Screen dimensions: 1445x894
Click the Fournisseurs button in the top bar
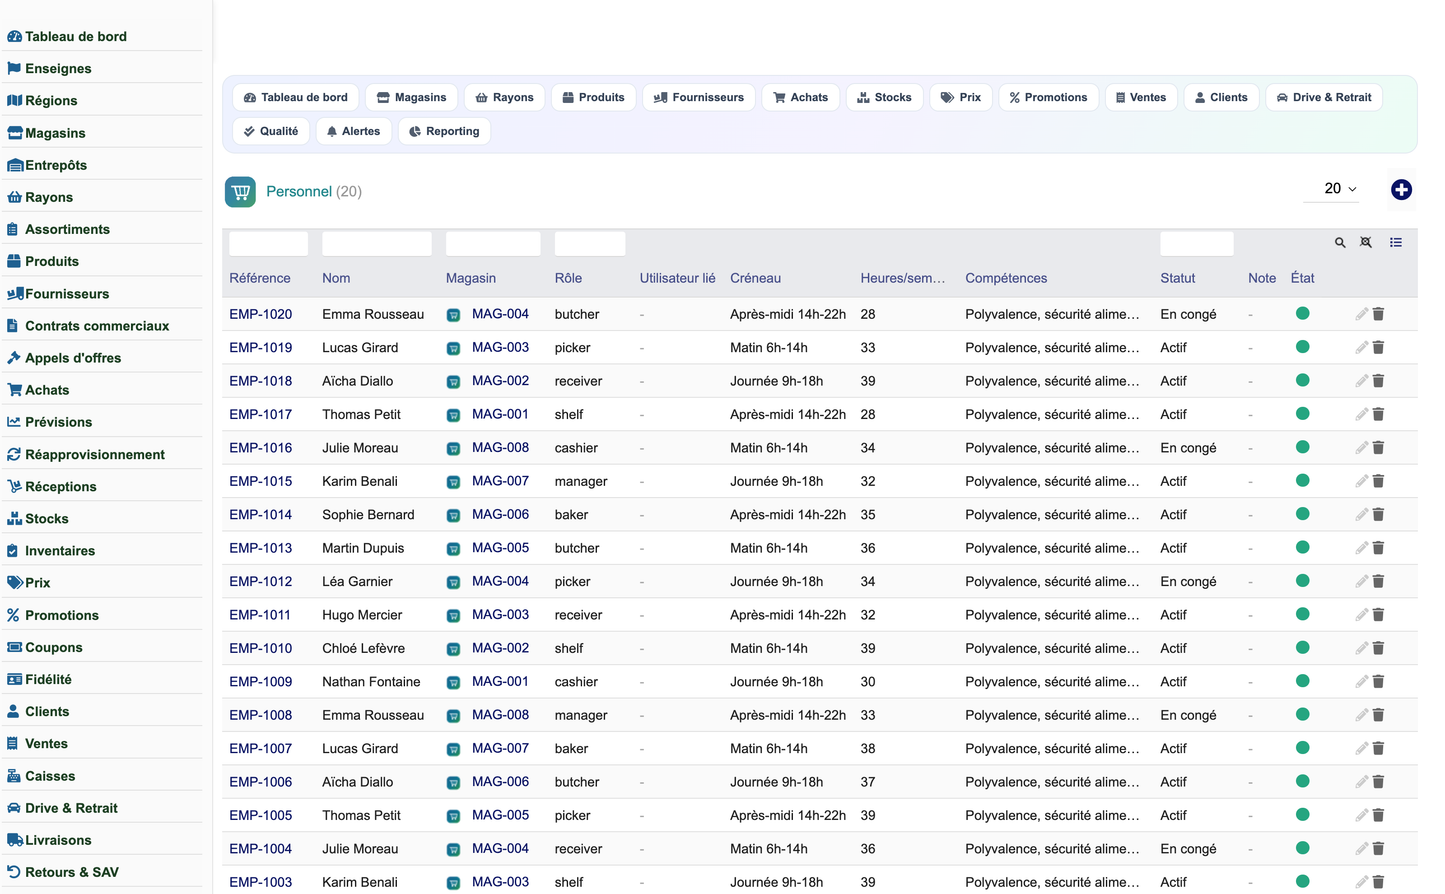coord(699,97)
